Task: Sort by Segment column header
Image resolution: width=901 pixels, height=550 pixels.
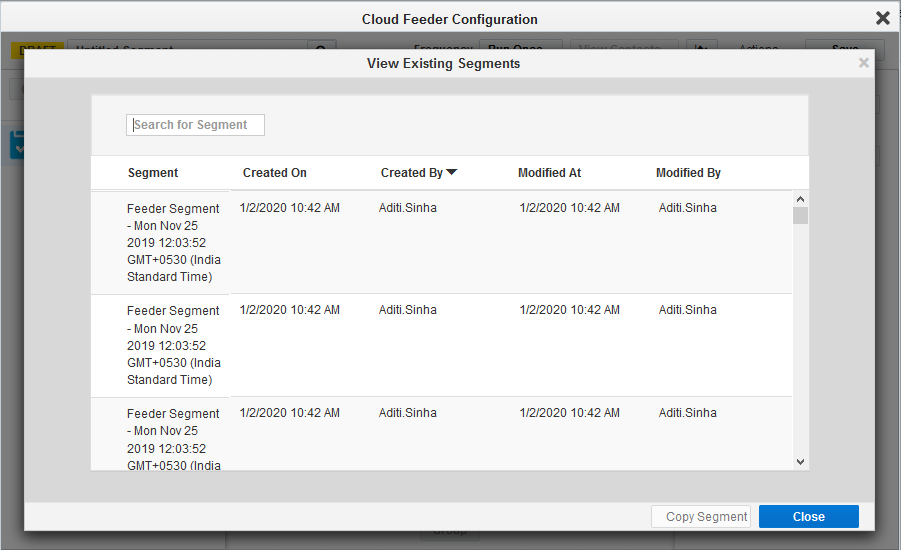Action: [x=153, y=173]
